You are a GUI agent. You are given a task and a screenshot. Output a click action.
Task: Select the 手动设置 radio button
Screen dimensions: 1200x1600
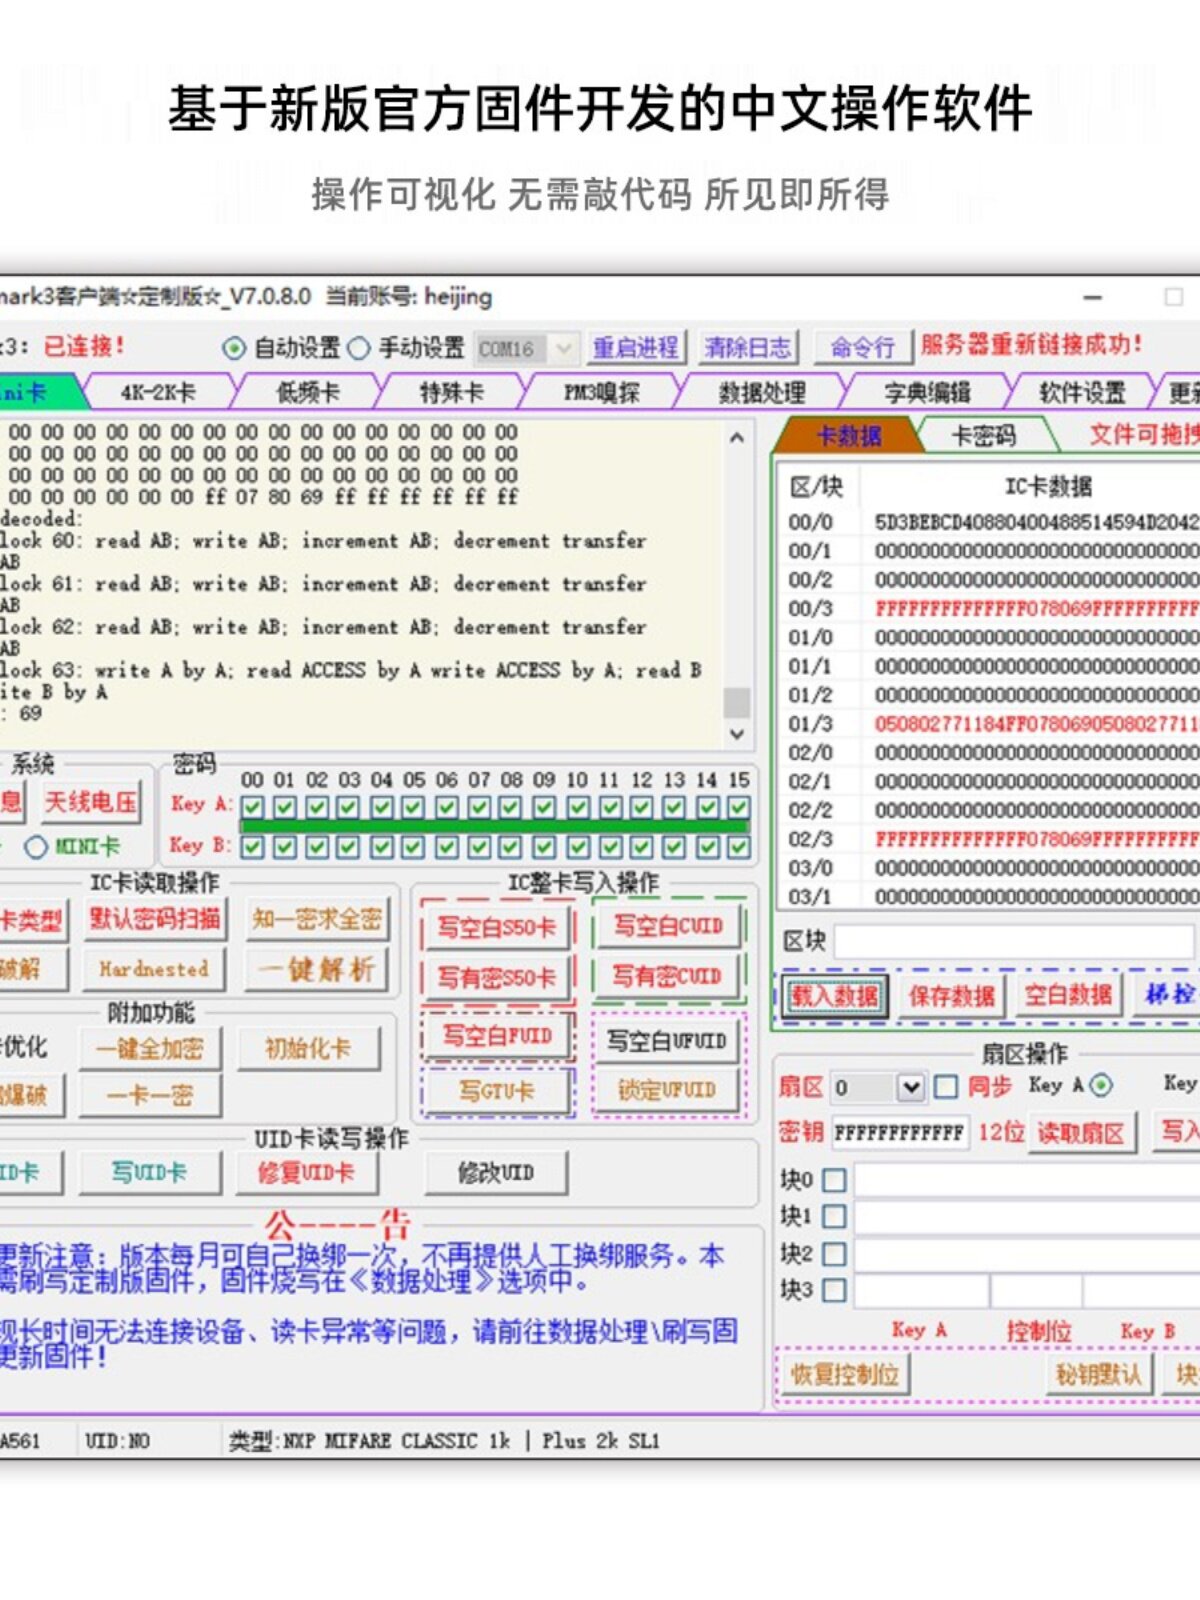point(359,348)
